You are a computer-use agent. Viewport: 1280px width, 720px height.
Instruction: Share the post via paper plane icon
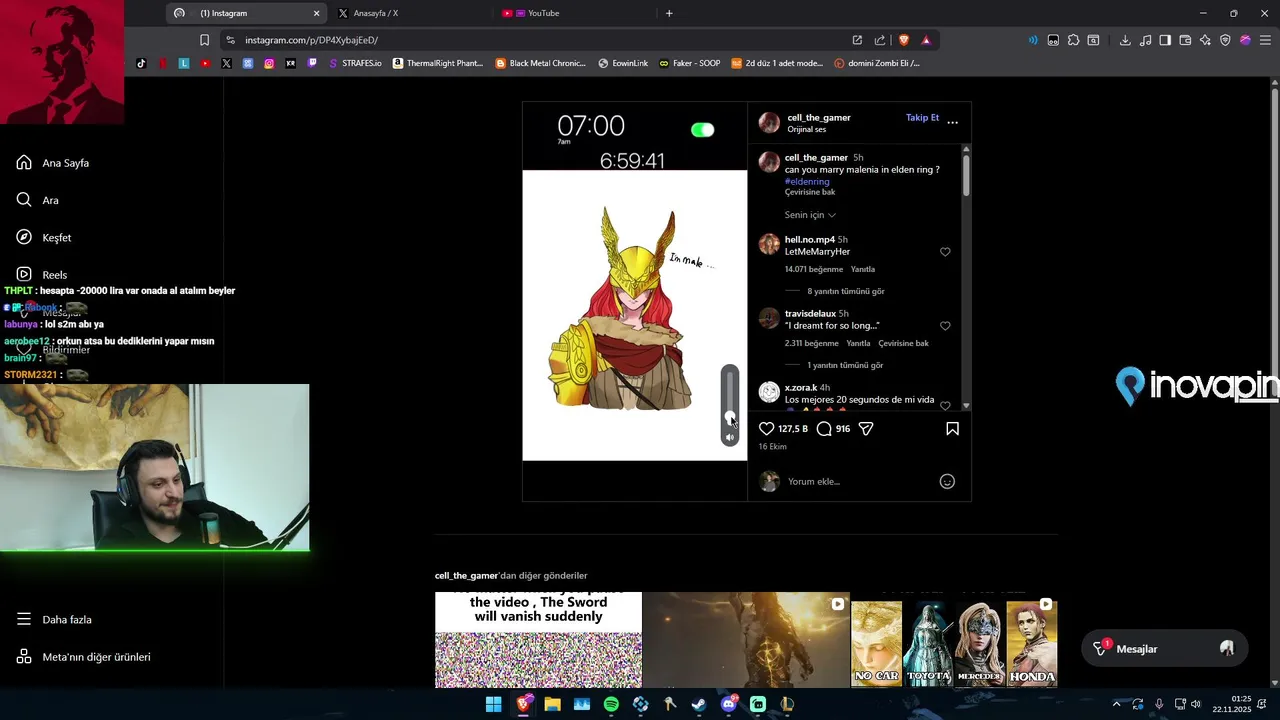click(866, 428)
